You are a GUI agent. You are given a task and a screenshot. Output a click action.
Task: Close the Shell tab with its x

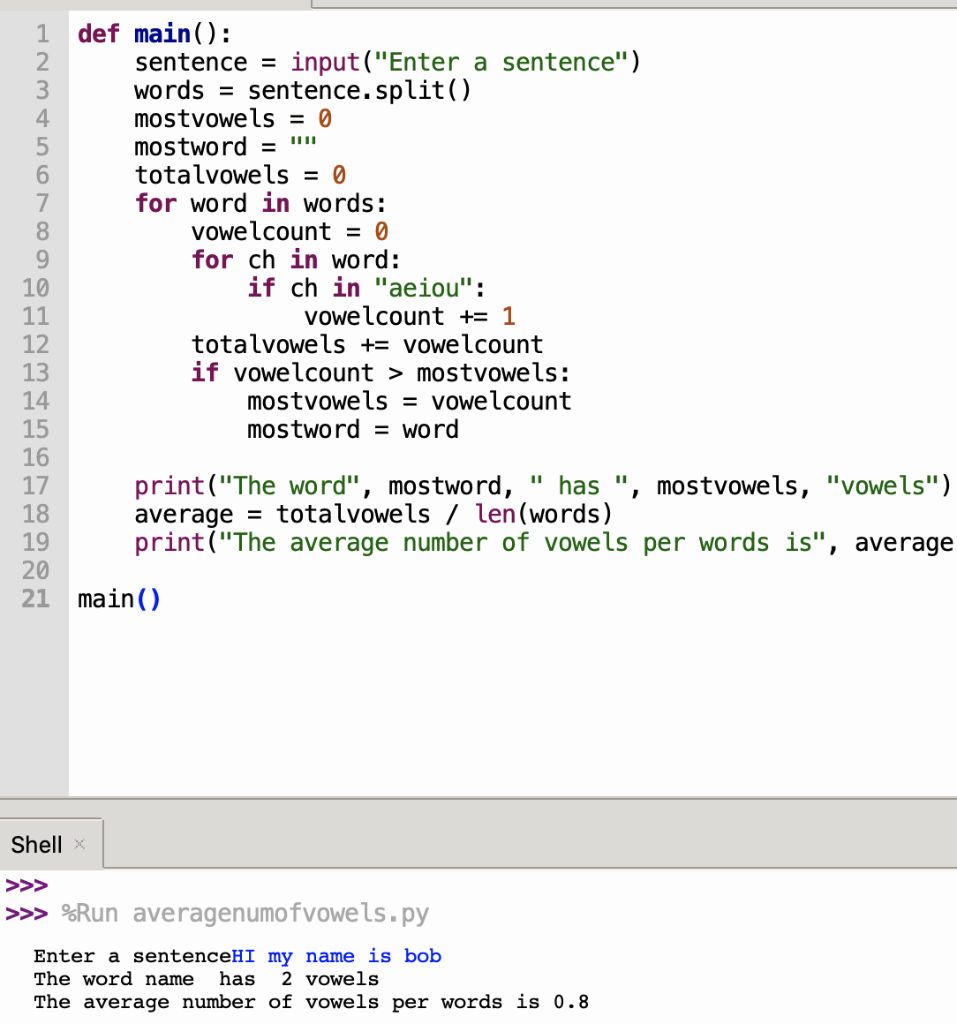tap(80, 844)
